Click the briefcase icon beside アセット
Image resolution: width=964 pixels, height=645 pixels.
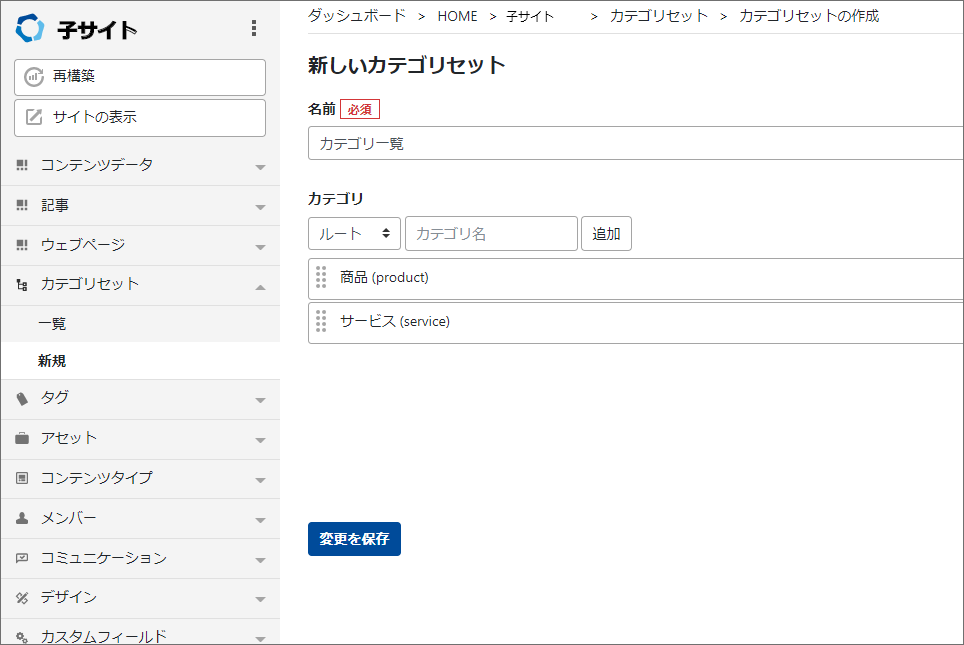coord(22,438)
